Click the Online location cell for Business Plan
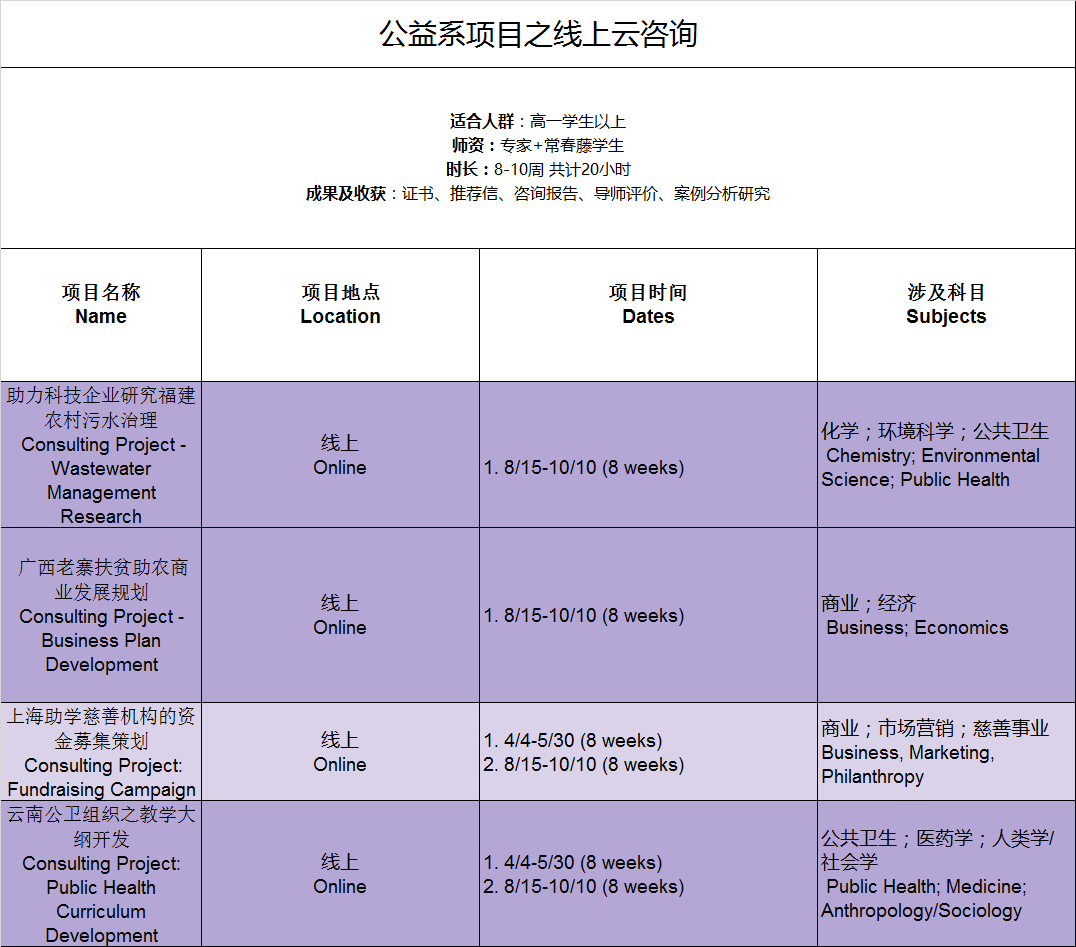 pos(340,616)
